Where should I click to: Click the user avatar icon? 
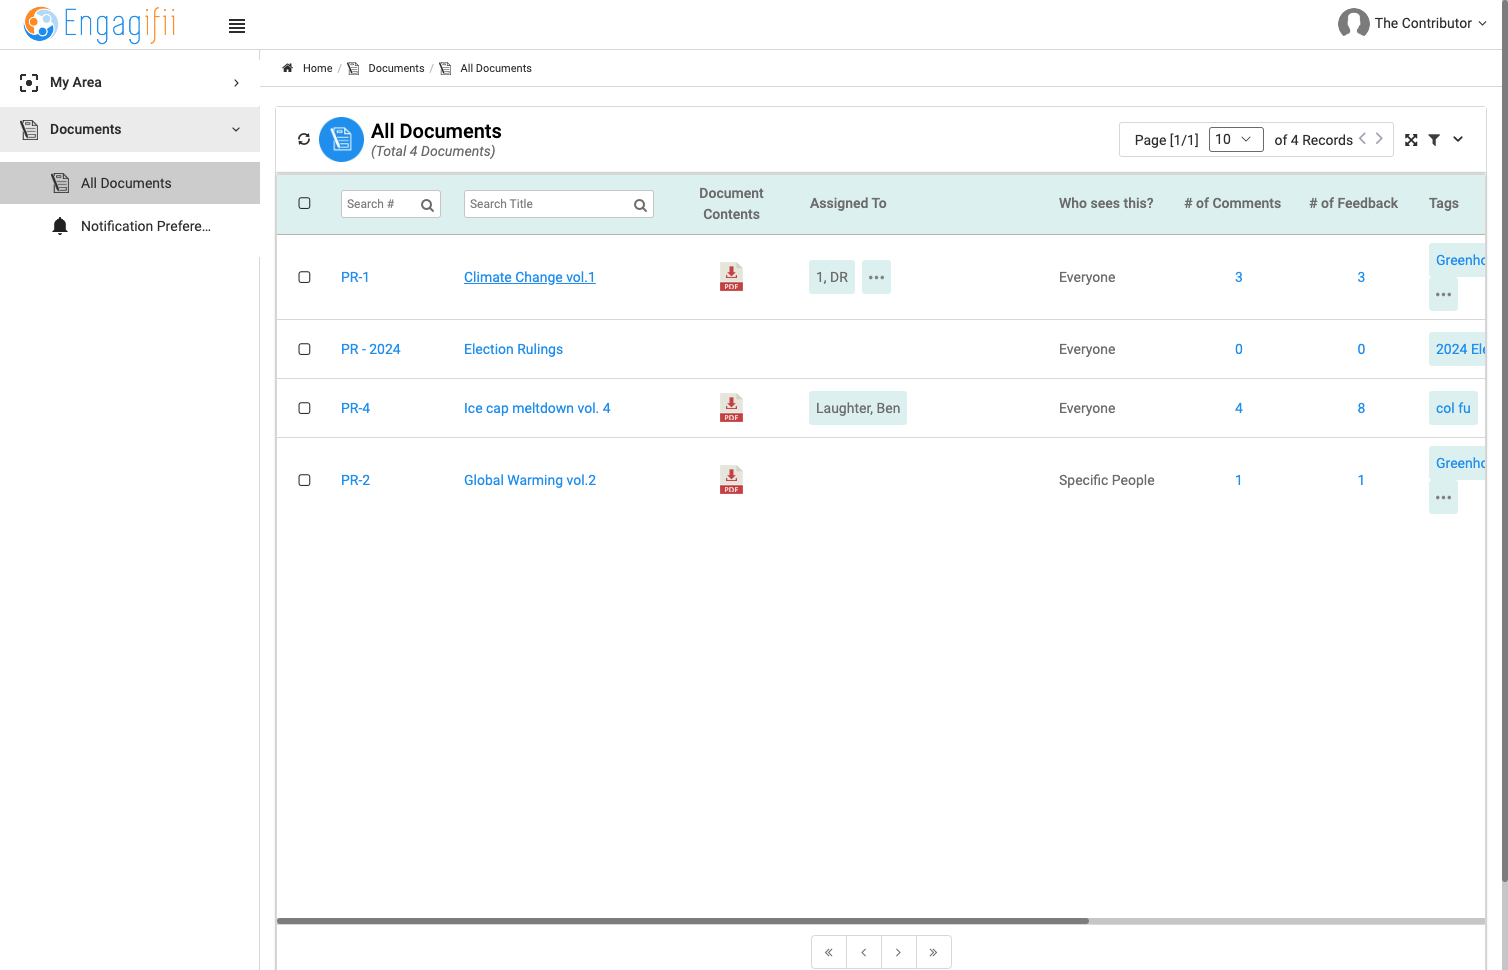click(1353, 23)
